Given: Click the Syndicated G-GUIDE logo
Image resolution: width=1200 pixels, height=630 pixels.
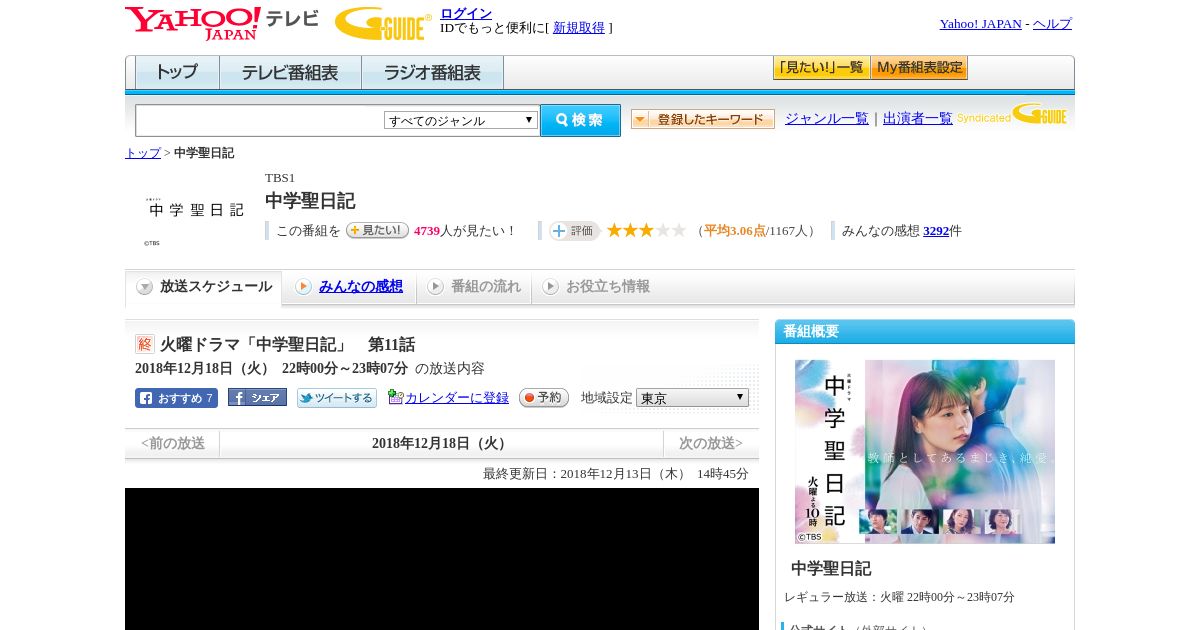Looking at the screenshot, I should click(x=1012, y=114).
